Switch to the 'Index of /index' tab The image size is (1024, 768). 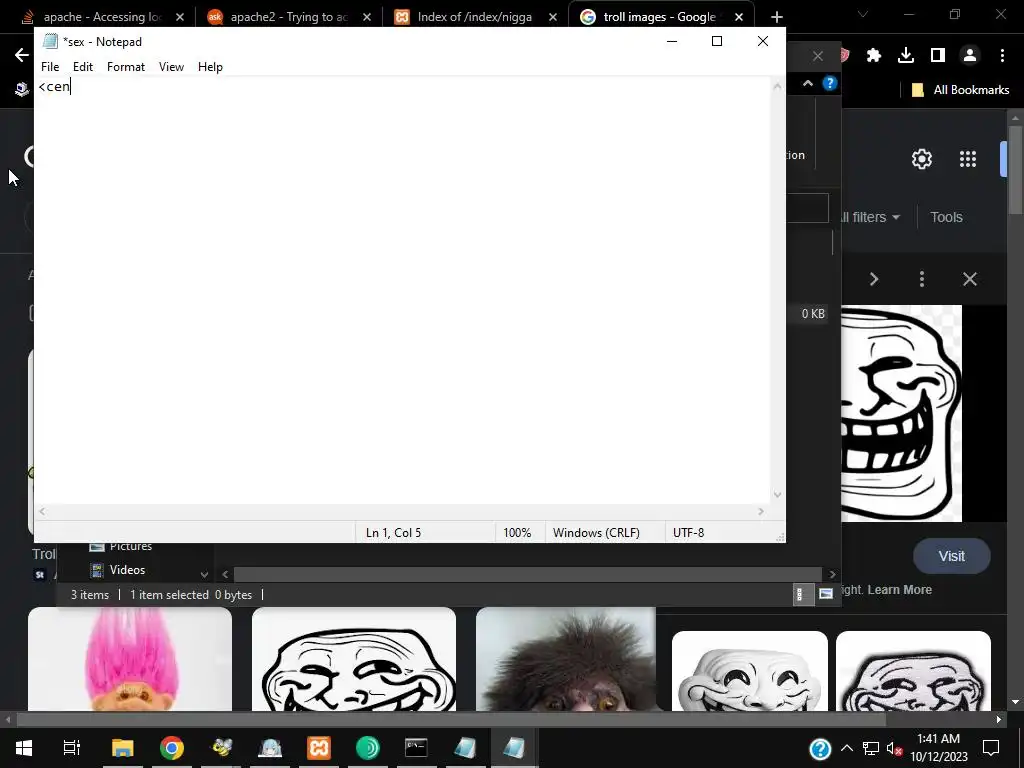click(476, 17)
